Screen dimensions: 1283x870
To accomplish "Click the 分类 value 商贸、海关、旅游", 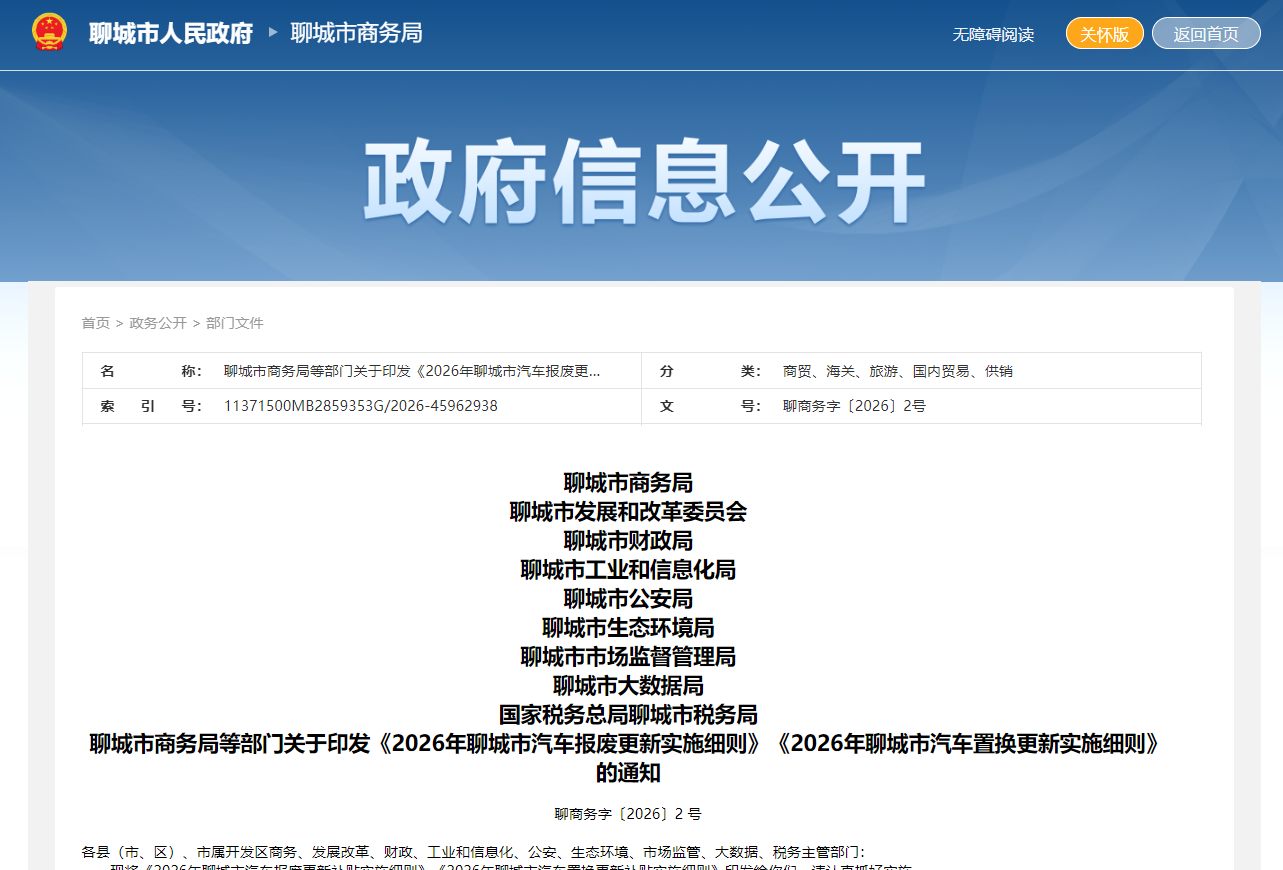I will click(x=897, y=371).
